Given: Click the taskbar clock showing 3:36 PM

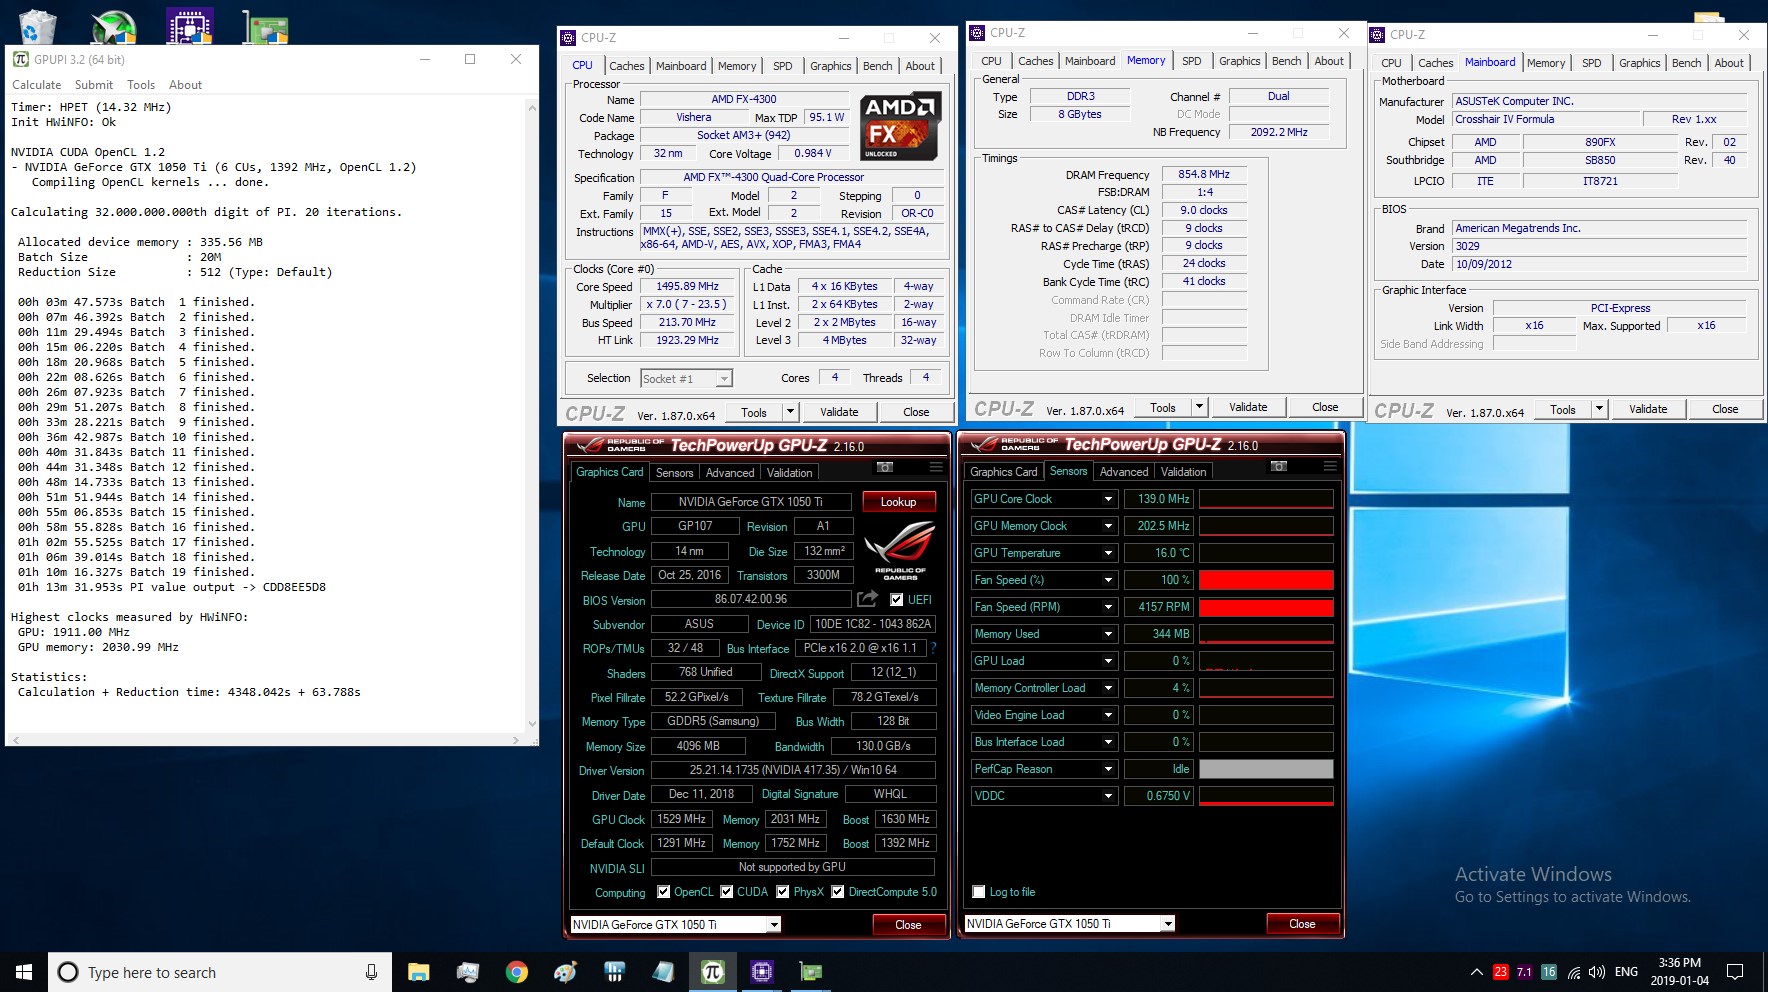Looking at the screenshot, I should [1680, 972].
